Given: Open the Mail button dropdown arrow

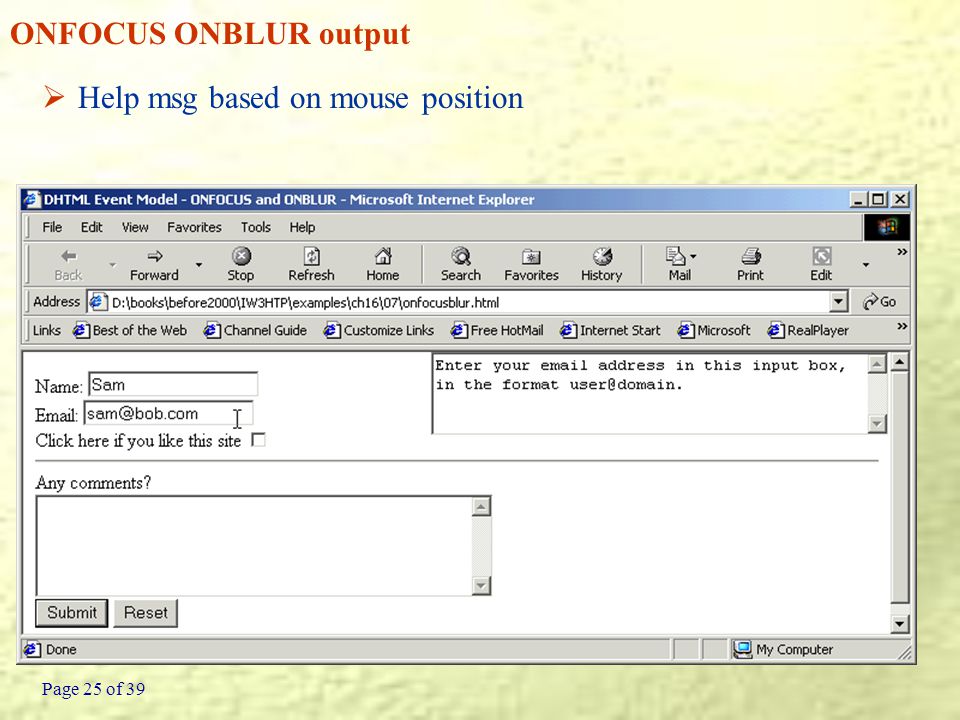Looking at the screenshot, I should tap(693, 256).
